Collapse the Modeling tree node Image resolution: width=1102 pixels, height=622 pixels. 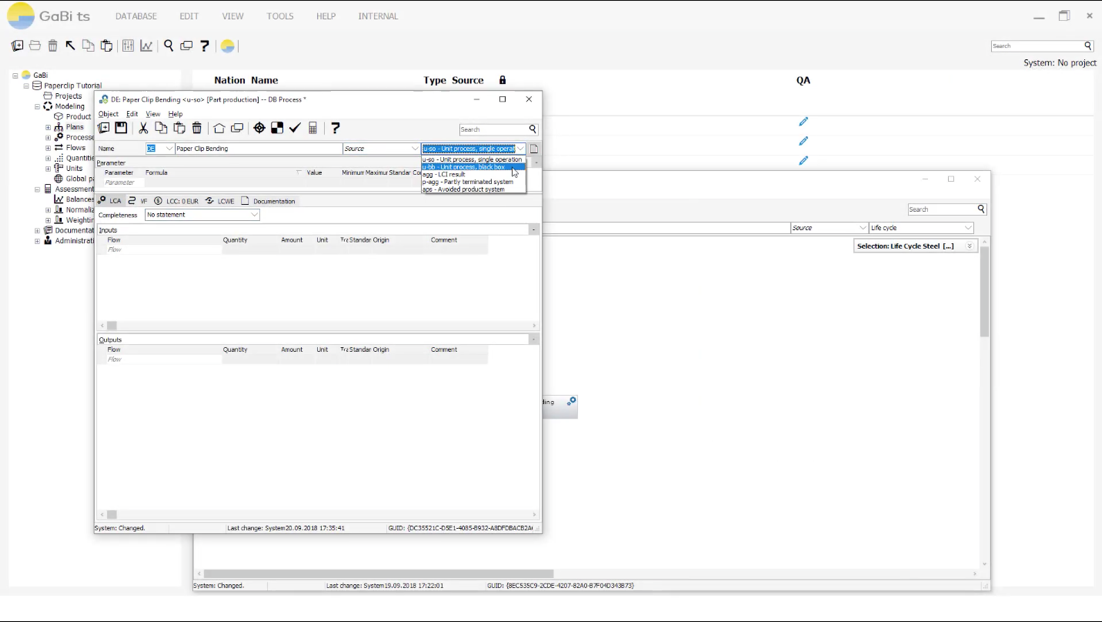tap(37, 106)
